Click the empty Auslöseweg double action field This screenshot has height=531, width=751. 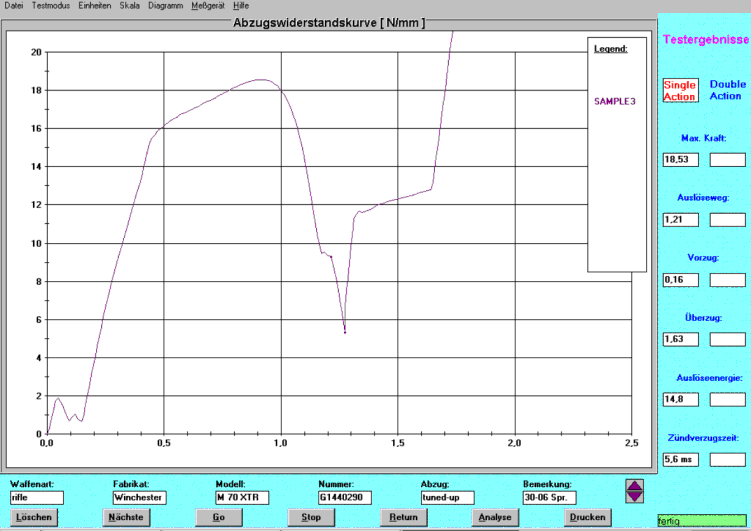728,220
